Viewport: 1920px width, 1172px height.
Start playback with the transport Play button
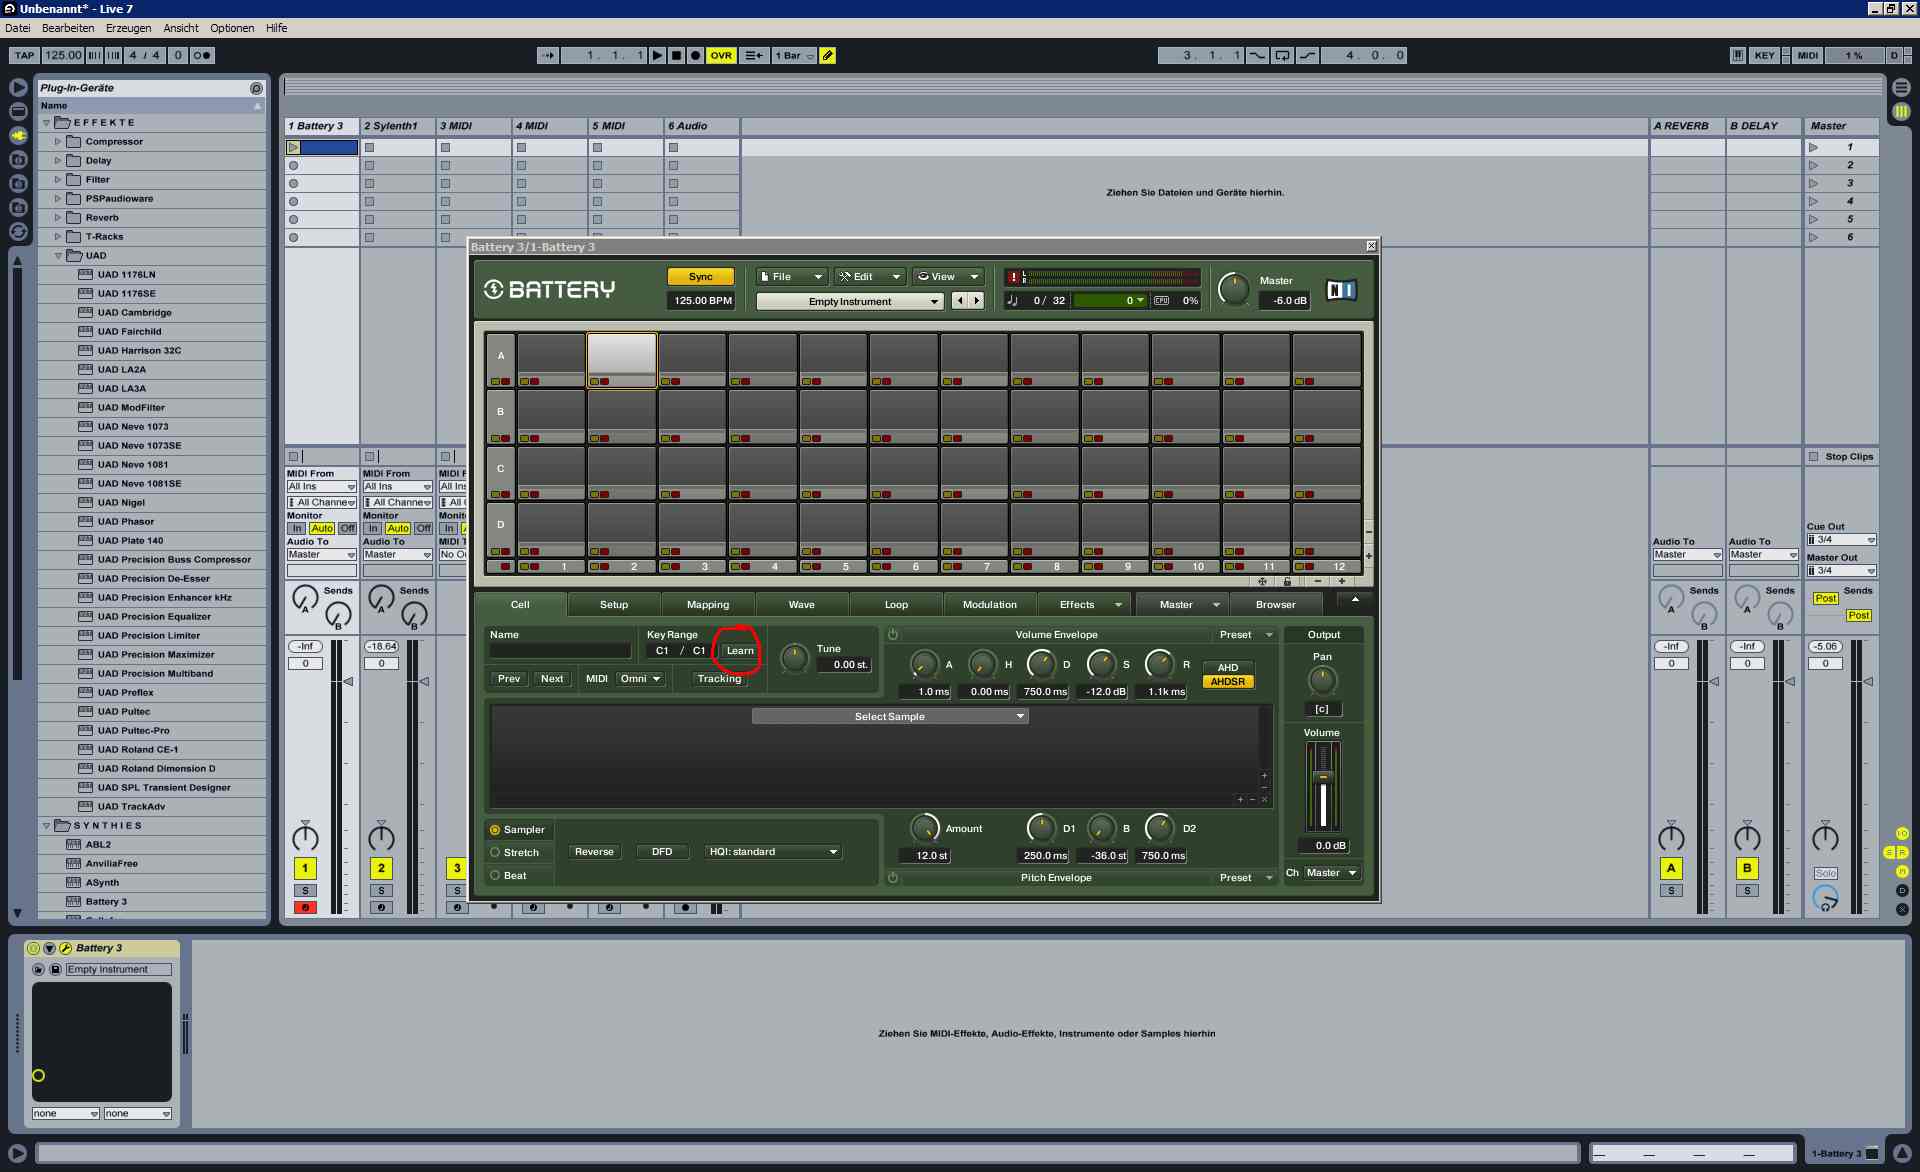657,56
